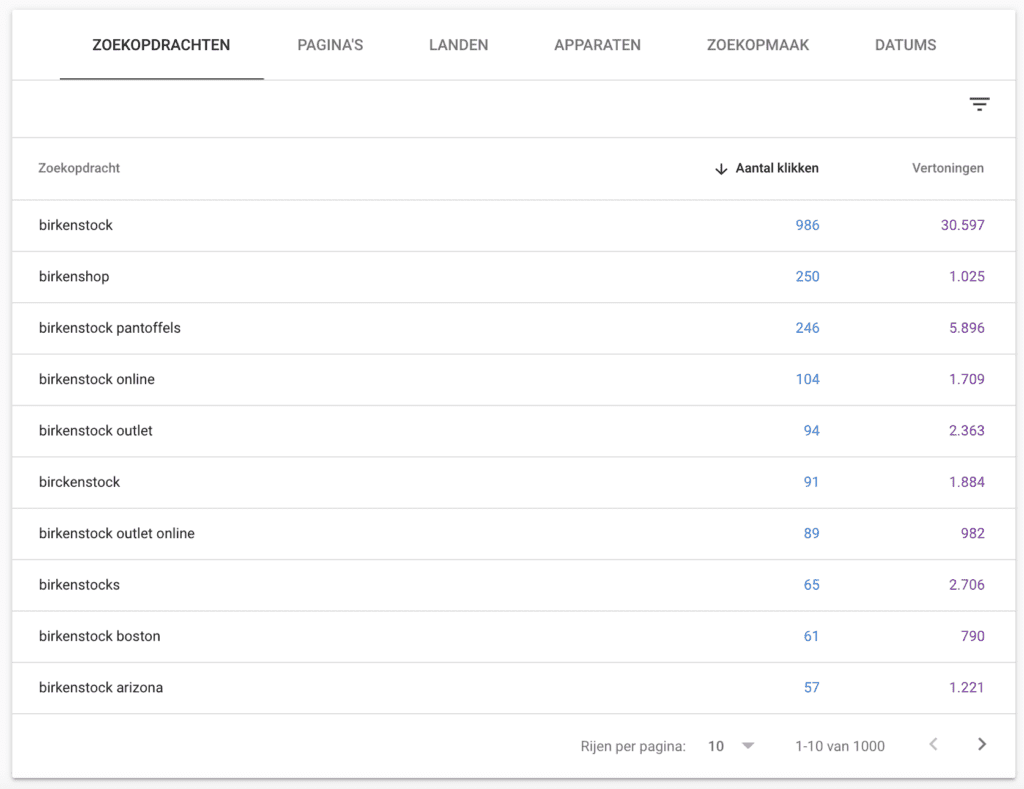Click the 986 clicks value
Screen dimensions: 1024x789
(x=807, y=225)
